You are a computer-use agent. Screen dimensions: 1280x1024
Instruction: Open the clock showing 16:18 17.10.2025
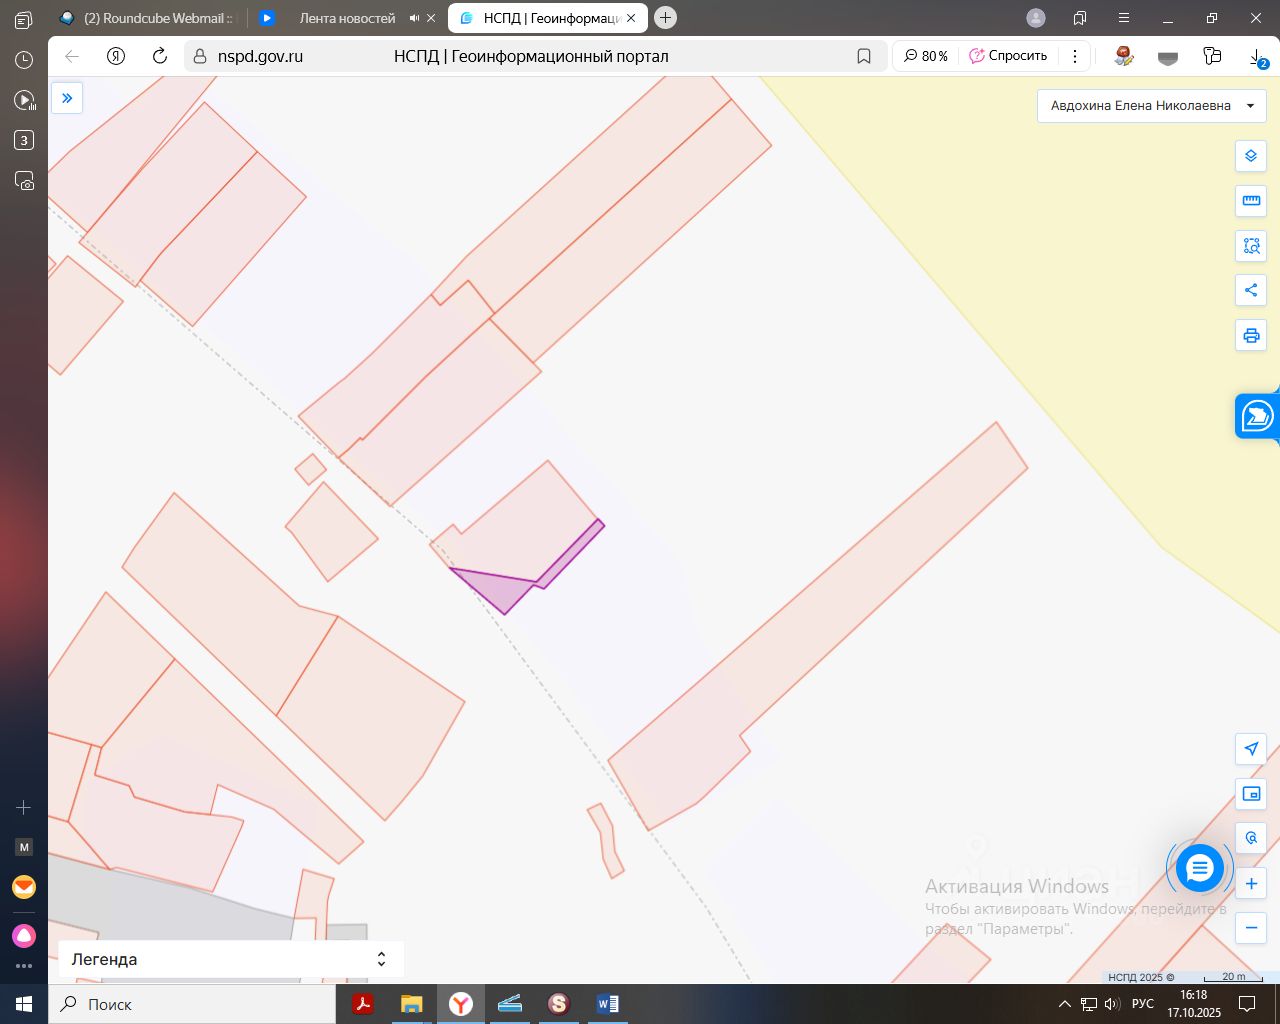pos(1194,1004)
